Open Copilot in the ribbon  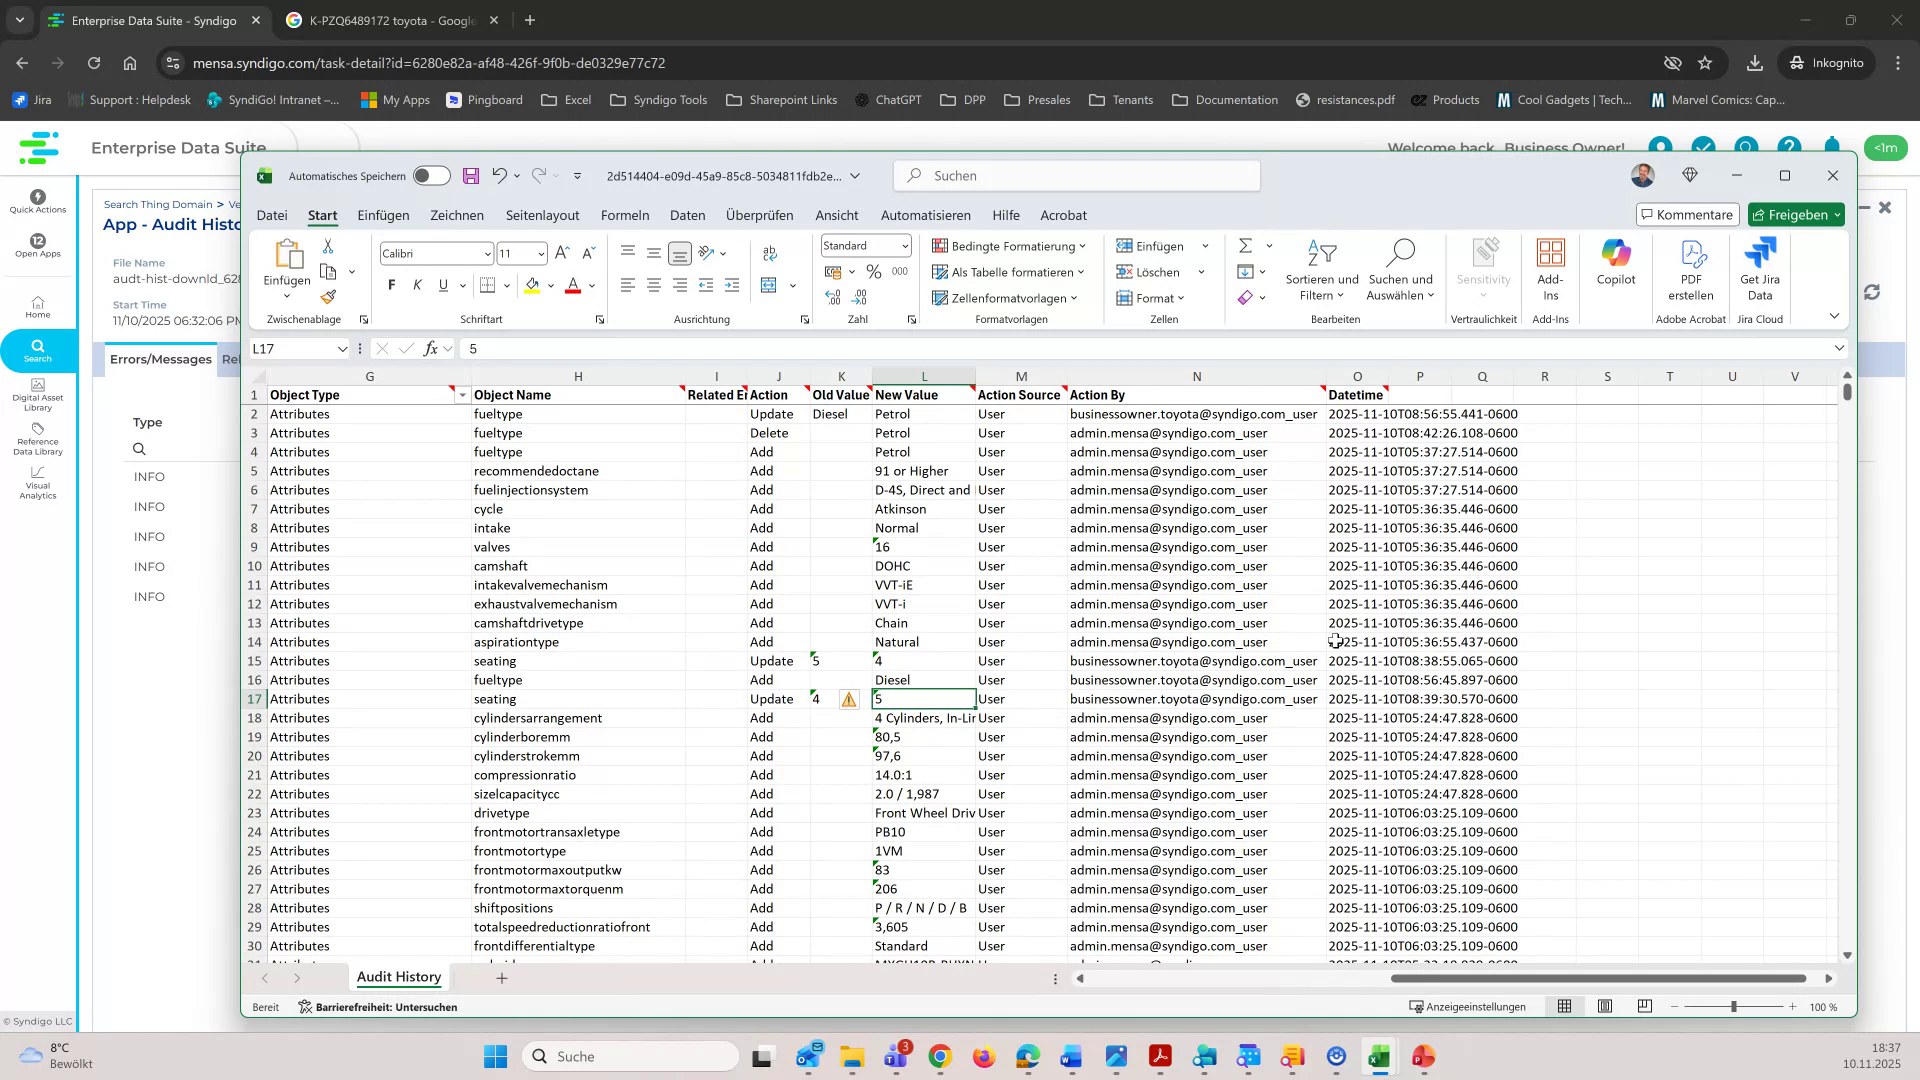pos(1615,271)
